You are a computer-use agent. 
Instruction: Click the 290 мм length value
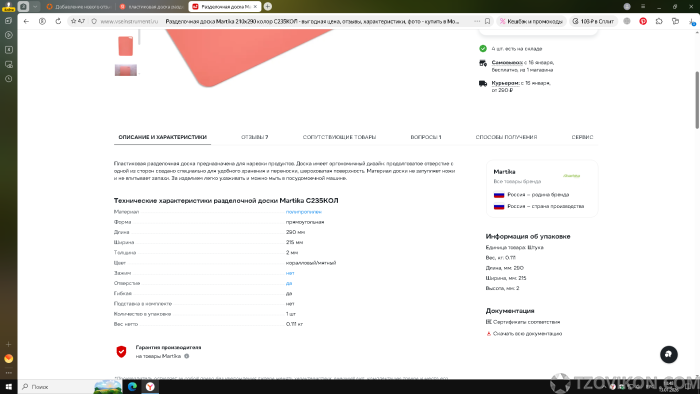(295, 232)
